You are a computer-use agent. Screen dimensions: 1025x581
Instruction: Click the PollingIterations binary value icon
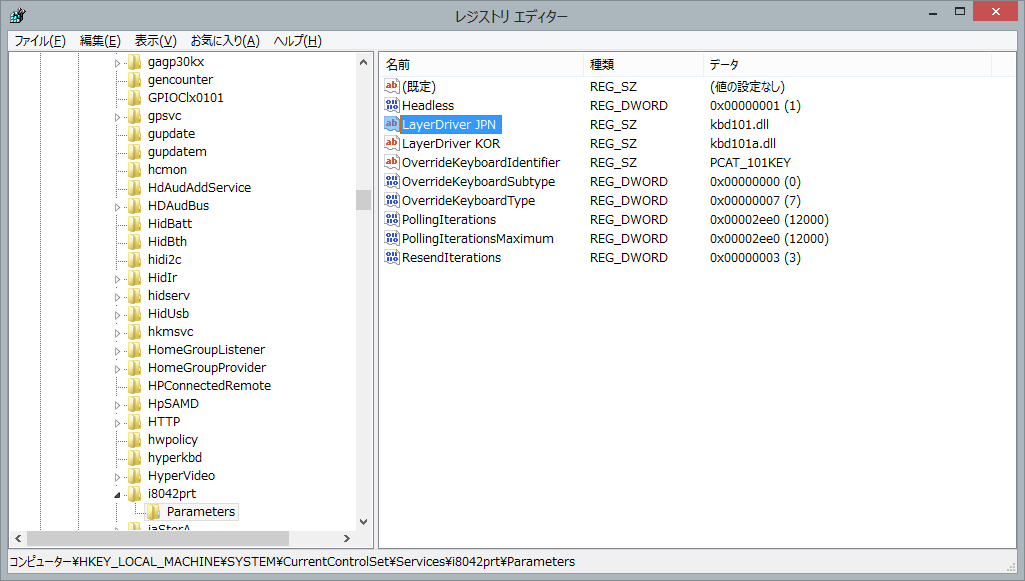pyautogui.click(x=392, y=220)
